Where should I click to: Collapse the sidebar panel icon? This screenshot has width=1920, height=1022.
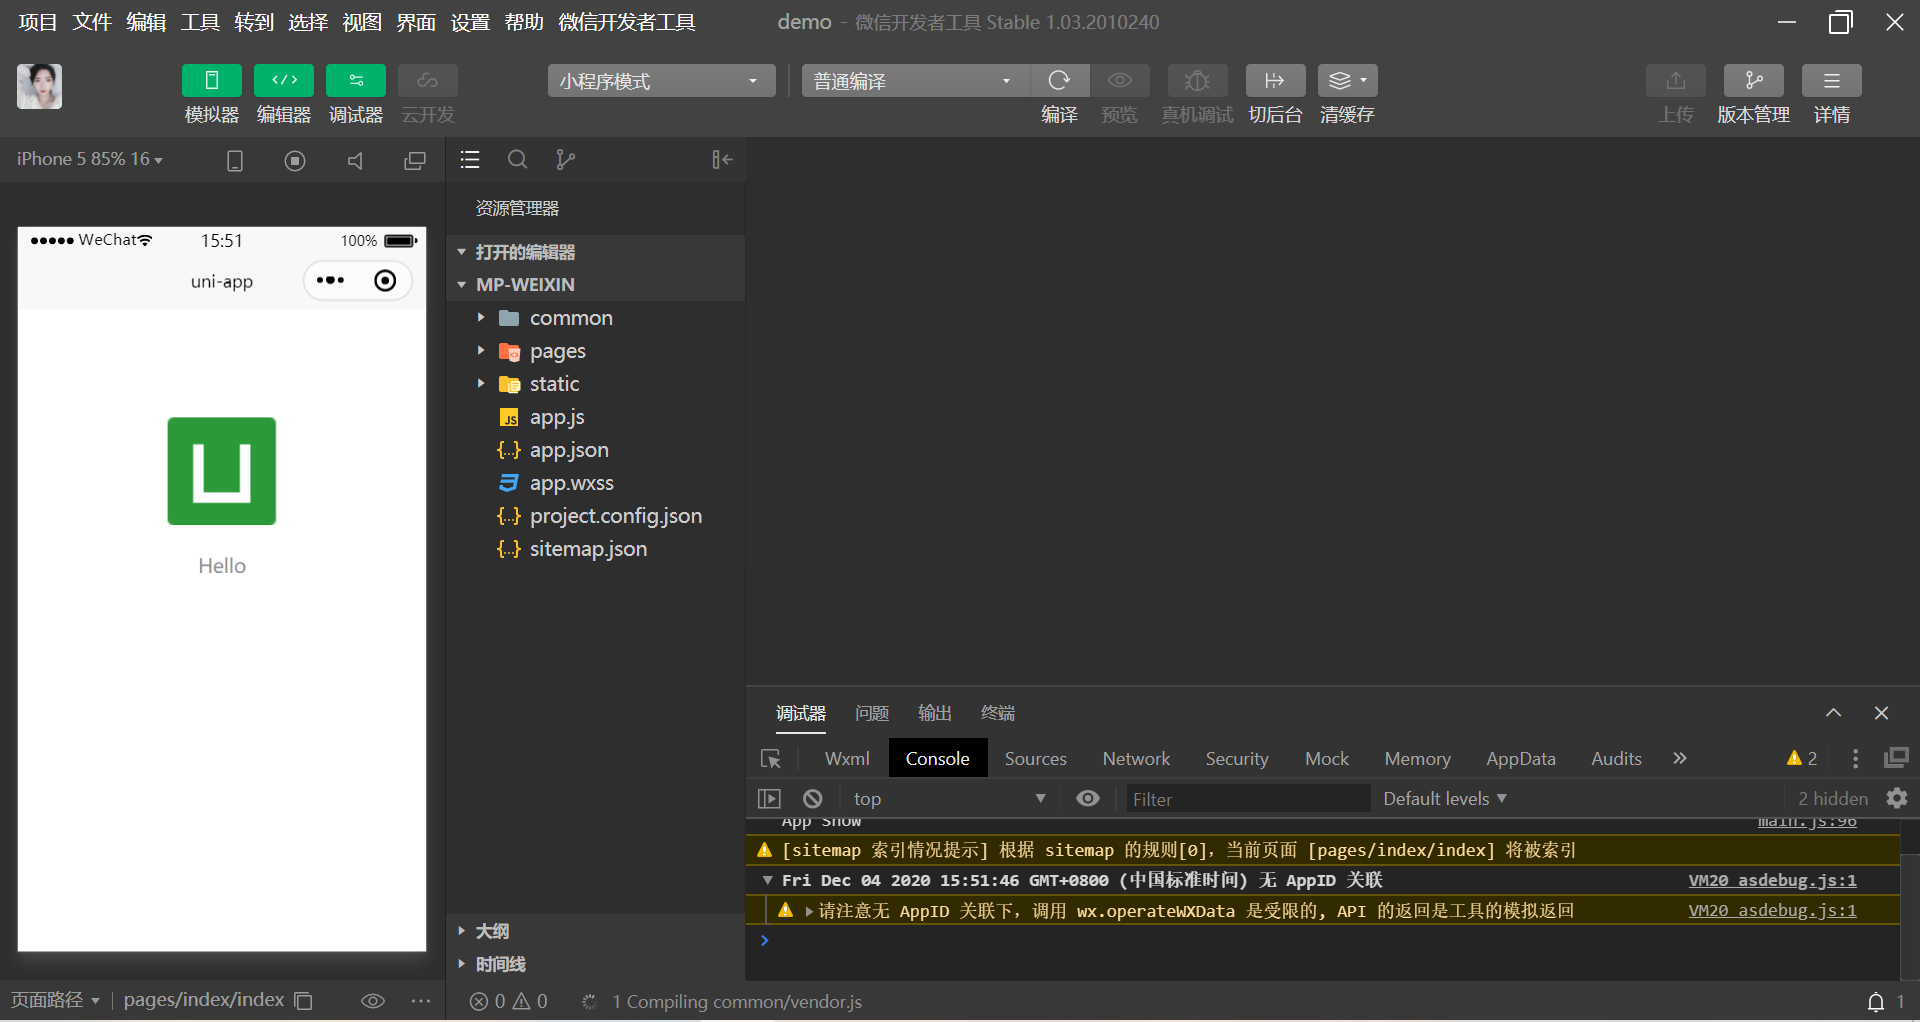(722, 160)
